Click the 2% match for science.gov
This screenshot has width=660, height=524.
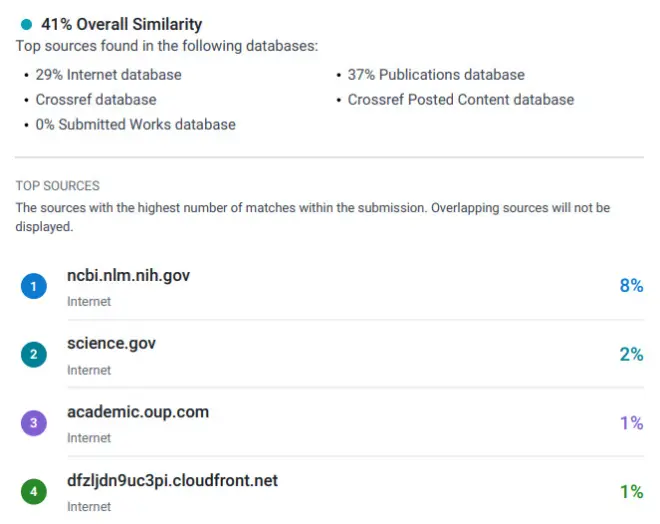pyautogui.click(x=631, y=354)
